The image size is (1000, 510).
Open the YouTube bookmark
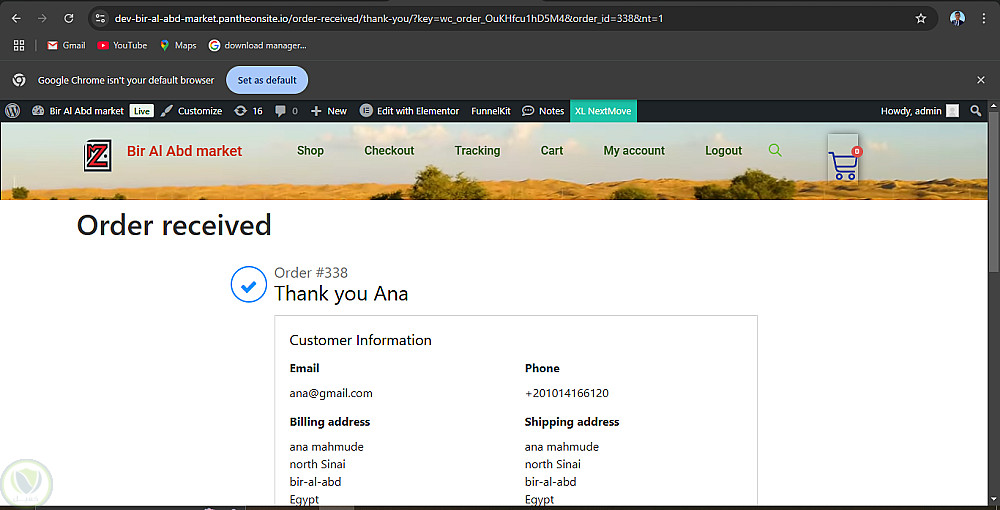point(122,45)
